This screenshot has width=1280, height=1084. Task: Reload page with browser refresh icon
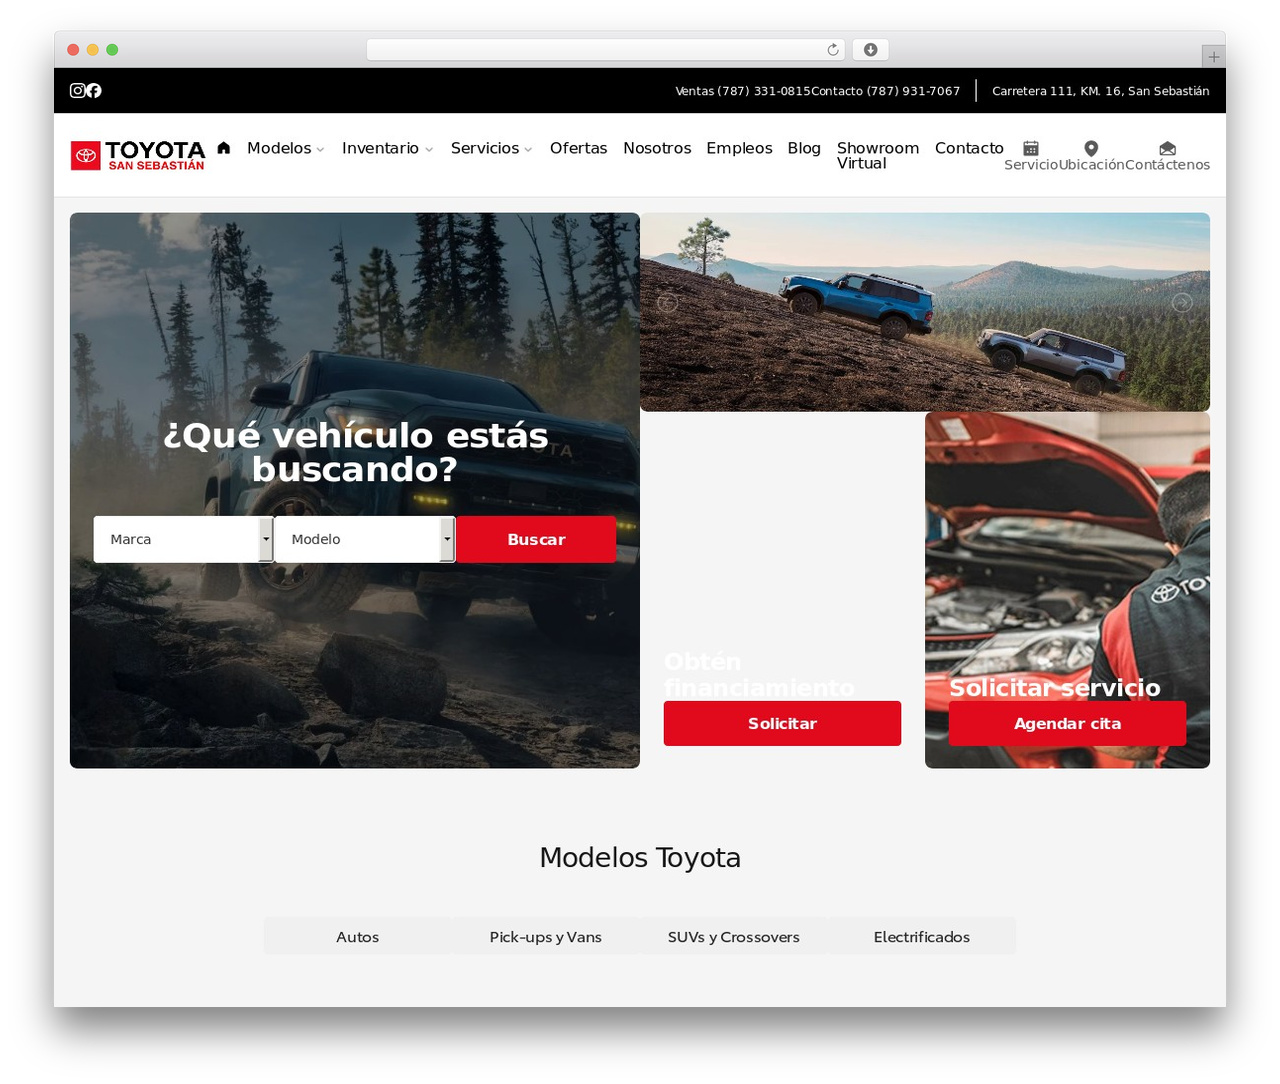(833, 50)
